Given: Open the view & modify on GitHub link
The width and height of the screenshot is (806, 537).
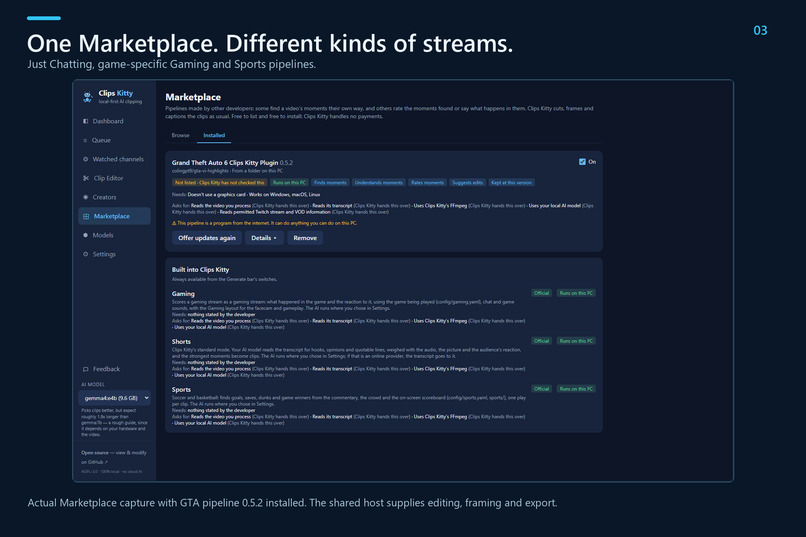Looking at the screenshot, I should [114, 457].
